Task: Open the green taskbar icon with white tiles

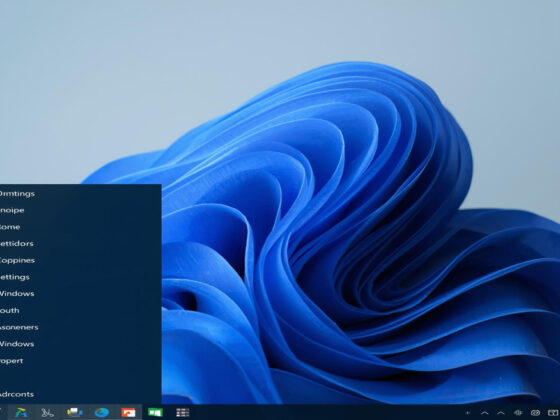Action: 155,412
